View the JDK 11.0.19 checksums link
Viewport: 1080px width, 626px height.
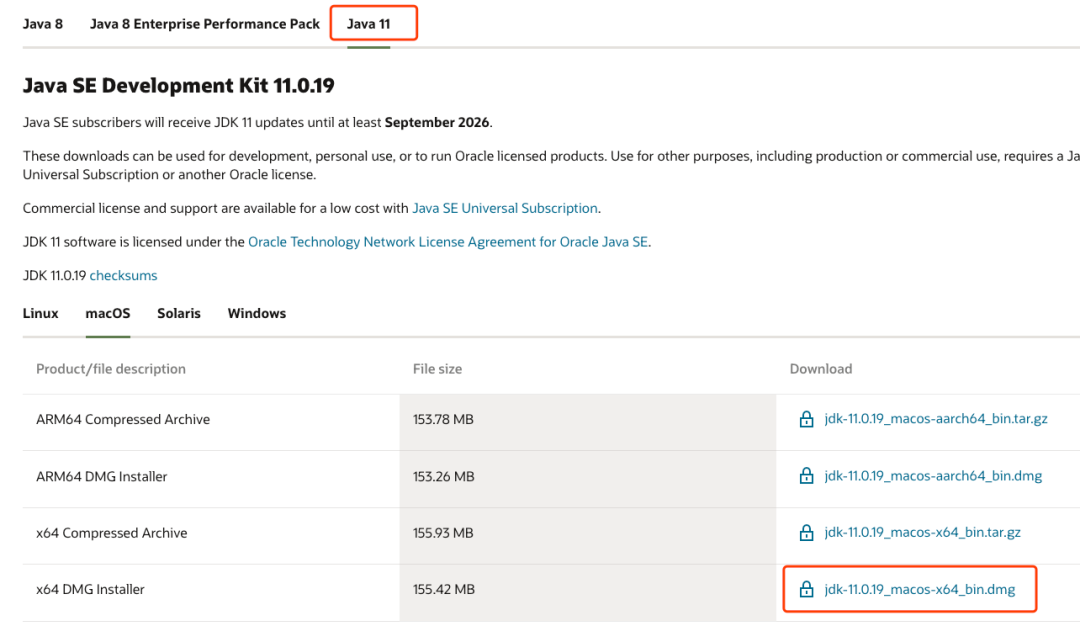coord(123,275)
